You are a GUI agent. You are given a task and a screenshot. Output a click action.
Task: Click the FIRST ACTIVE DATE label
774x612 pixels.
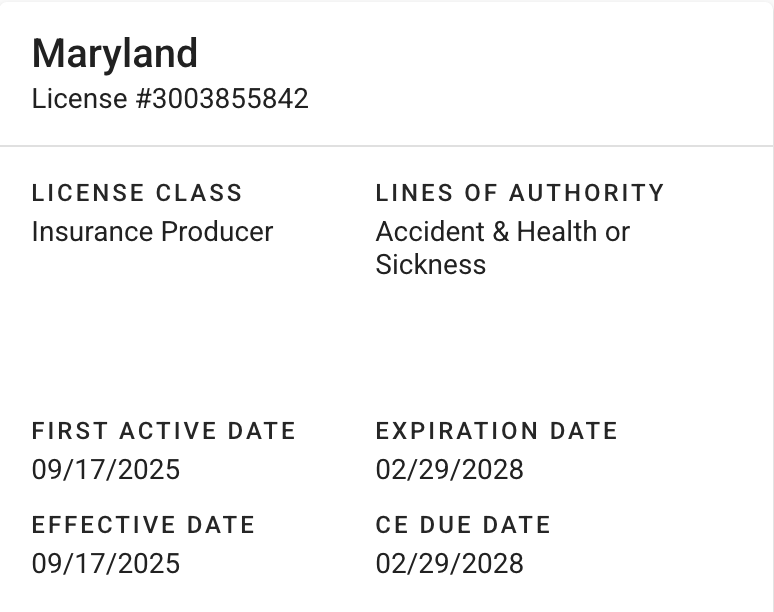point(164,431)
